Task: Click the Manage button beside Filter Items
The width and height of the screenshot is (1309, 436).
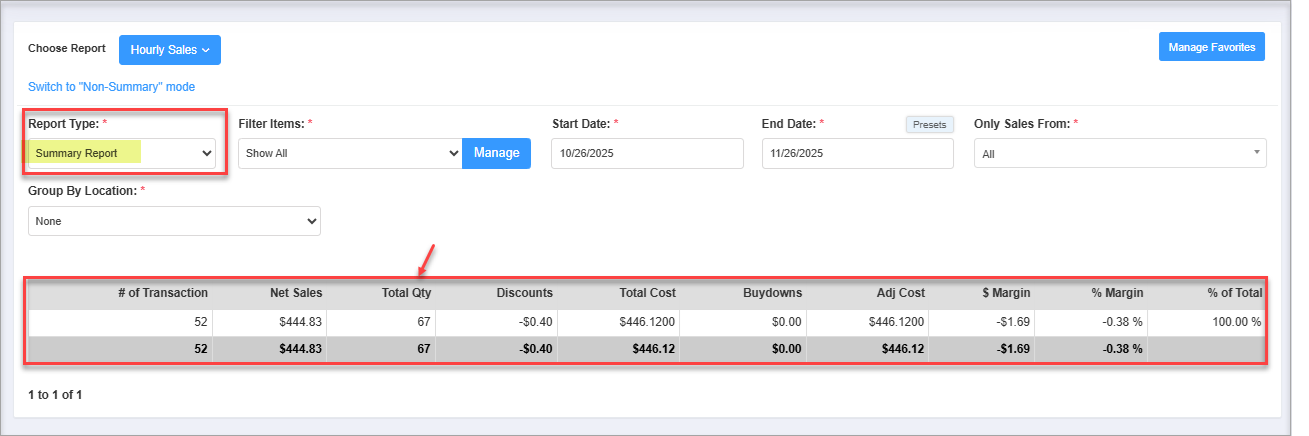Action: click(x=496, y=153)
